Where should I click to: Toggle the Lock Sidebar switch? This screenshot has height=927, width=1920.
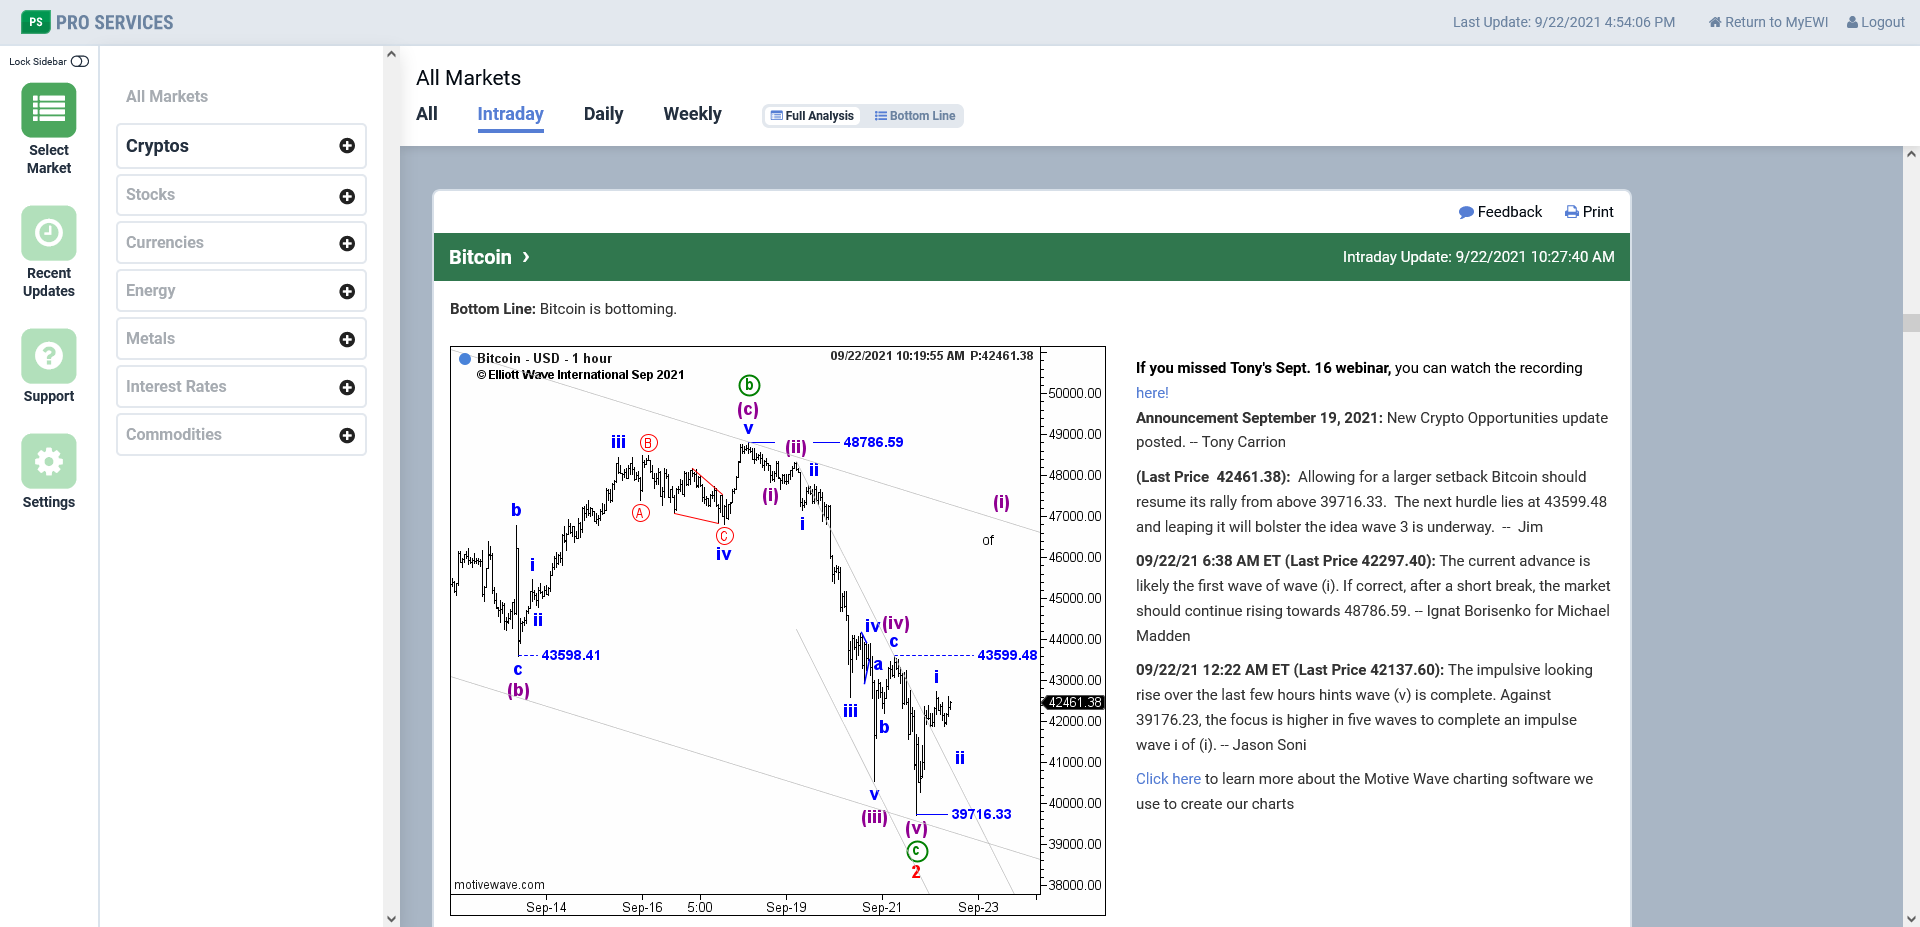80,61
